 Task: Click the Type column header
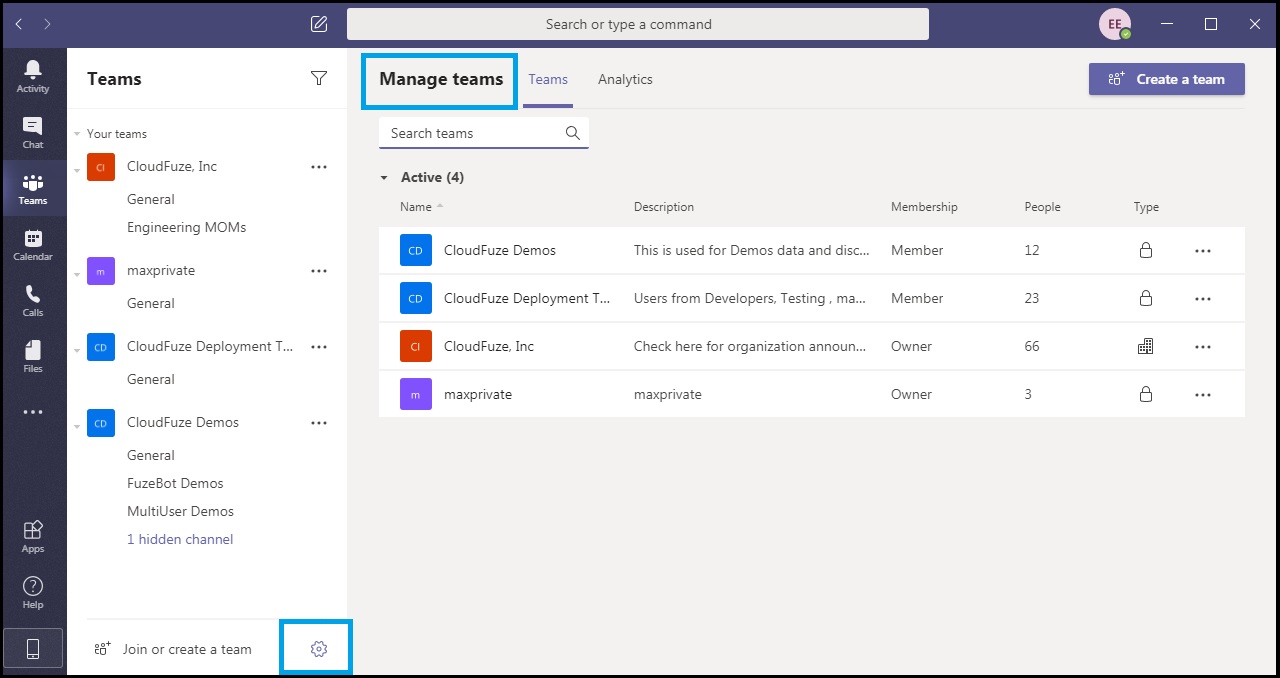point(1146,207)
